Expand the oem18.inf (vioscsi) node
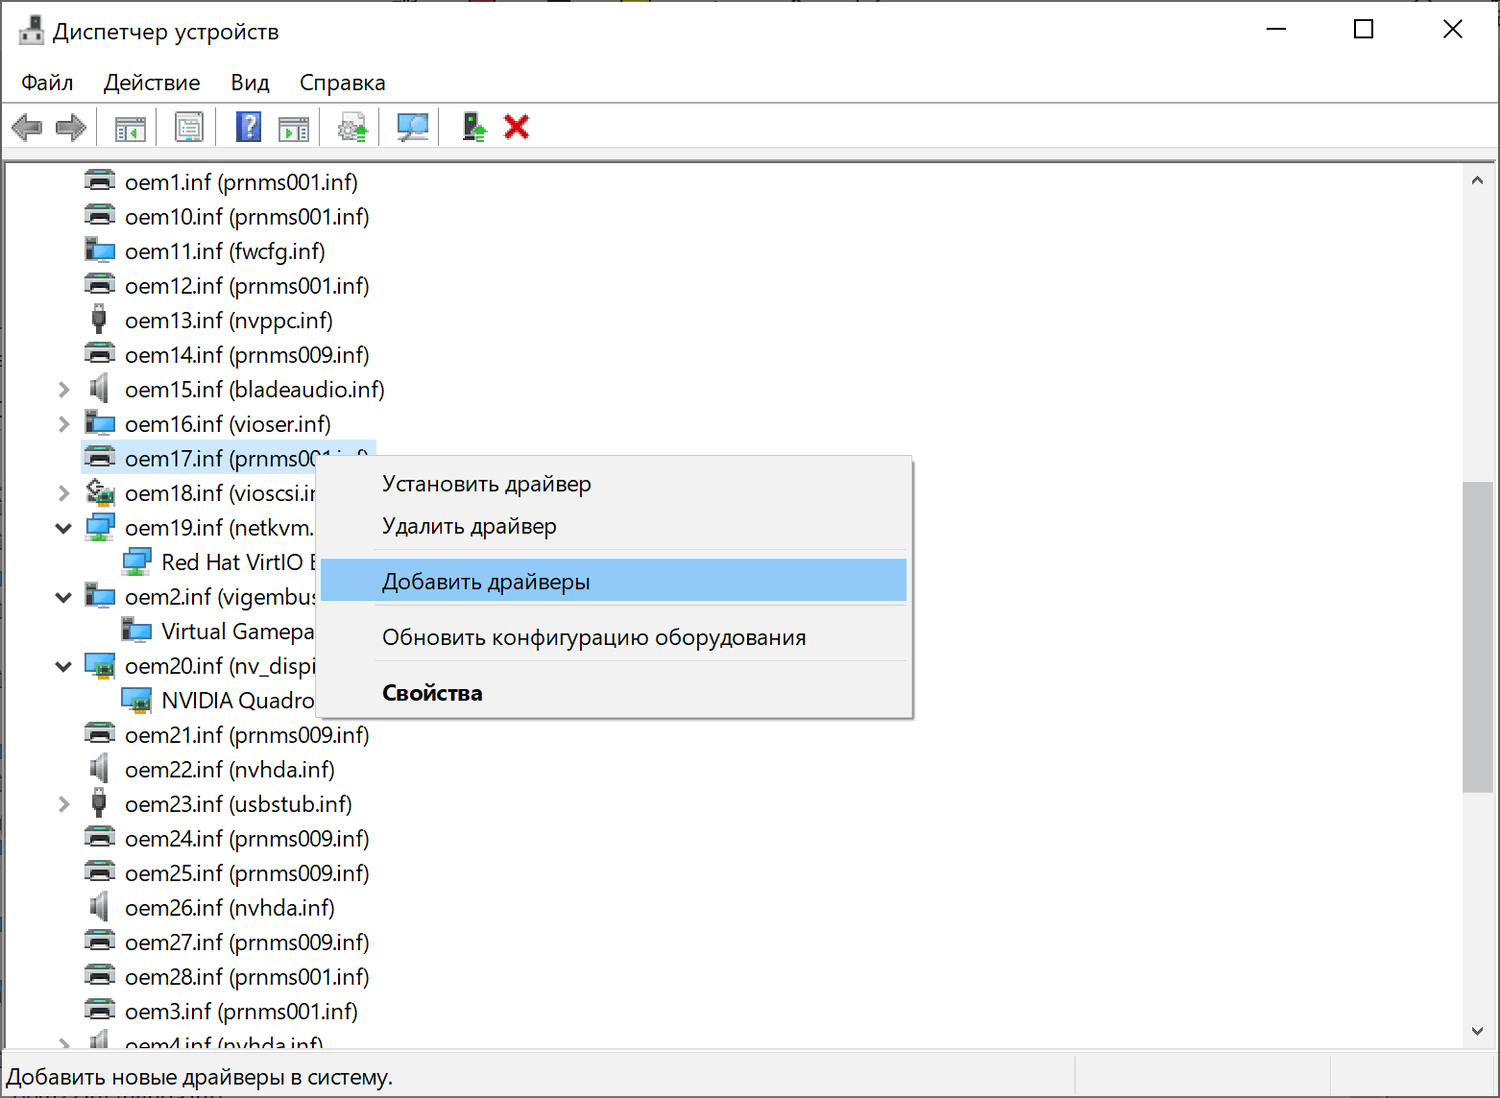Image resolution: width=1500 pixels, height=1098 pixels. coord(64,493)
